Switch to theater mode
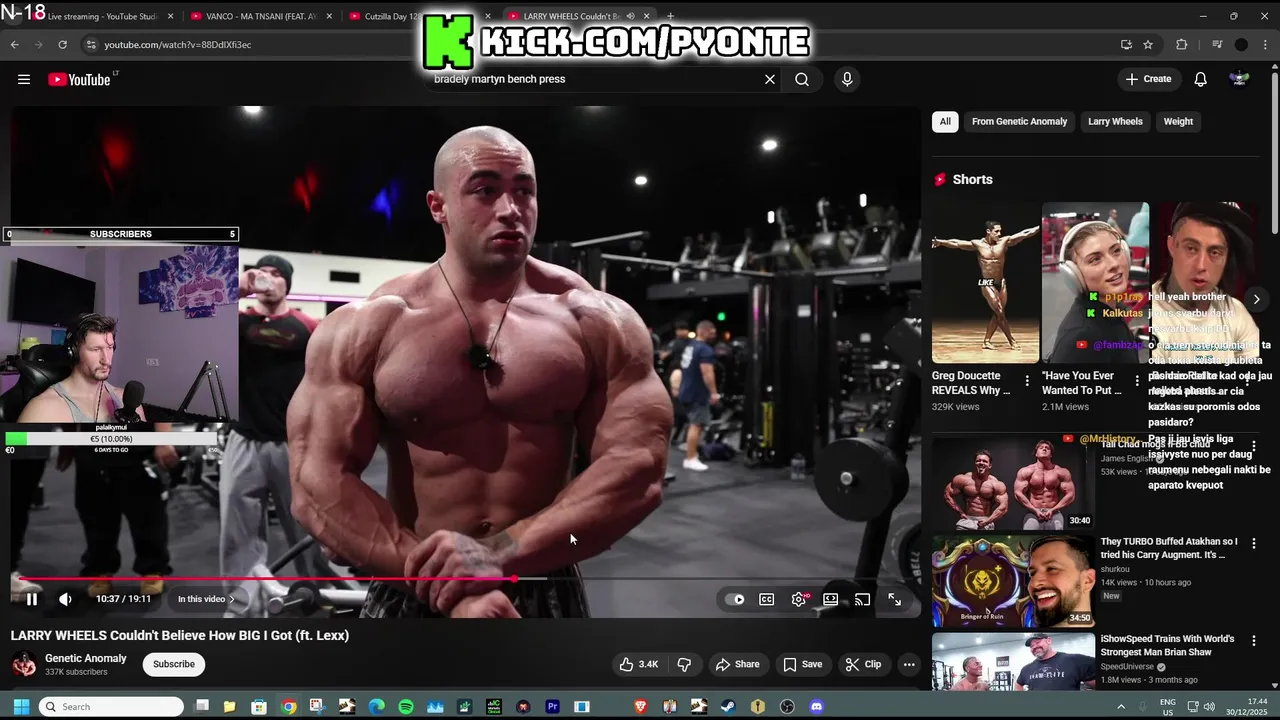The height and width of the screenshot is (720, 1280). click(x=831, y=599)
